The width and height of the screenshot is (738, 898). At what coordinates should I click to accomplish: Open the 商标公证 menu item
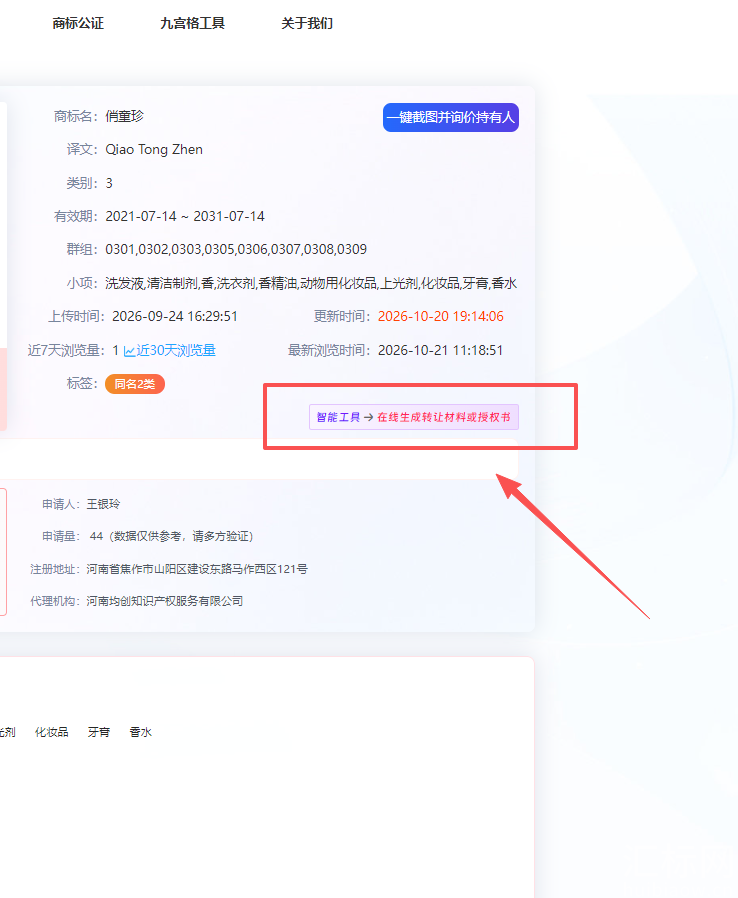[x=78, y=23]
